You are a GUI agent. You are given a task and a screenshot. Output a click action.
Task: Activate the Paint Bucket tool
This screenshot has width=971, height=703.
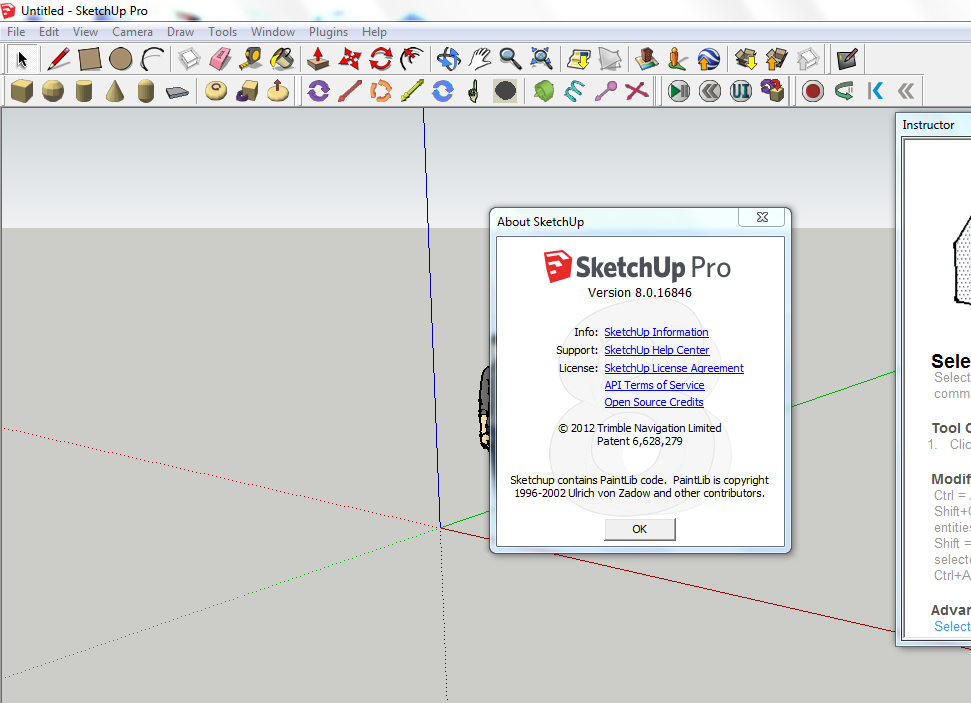[x=282, y=59]
